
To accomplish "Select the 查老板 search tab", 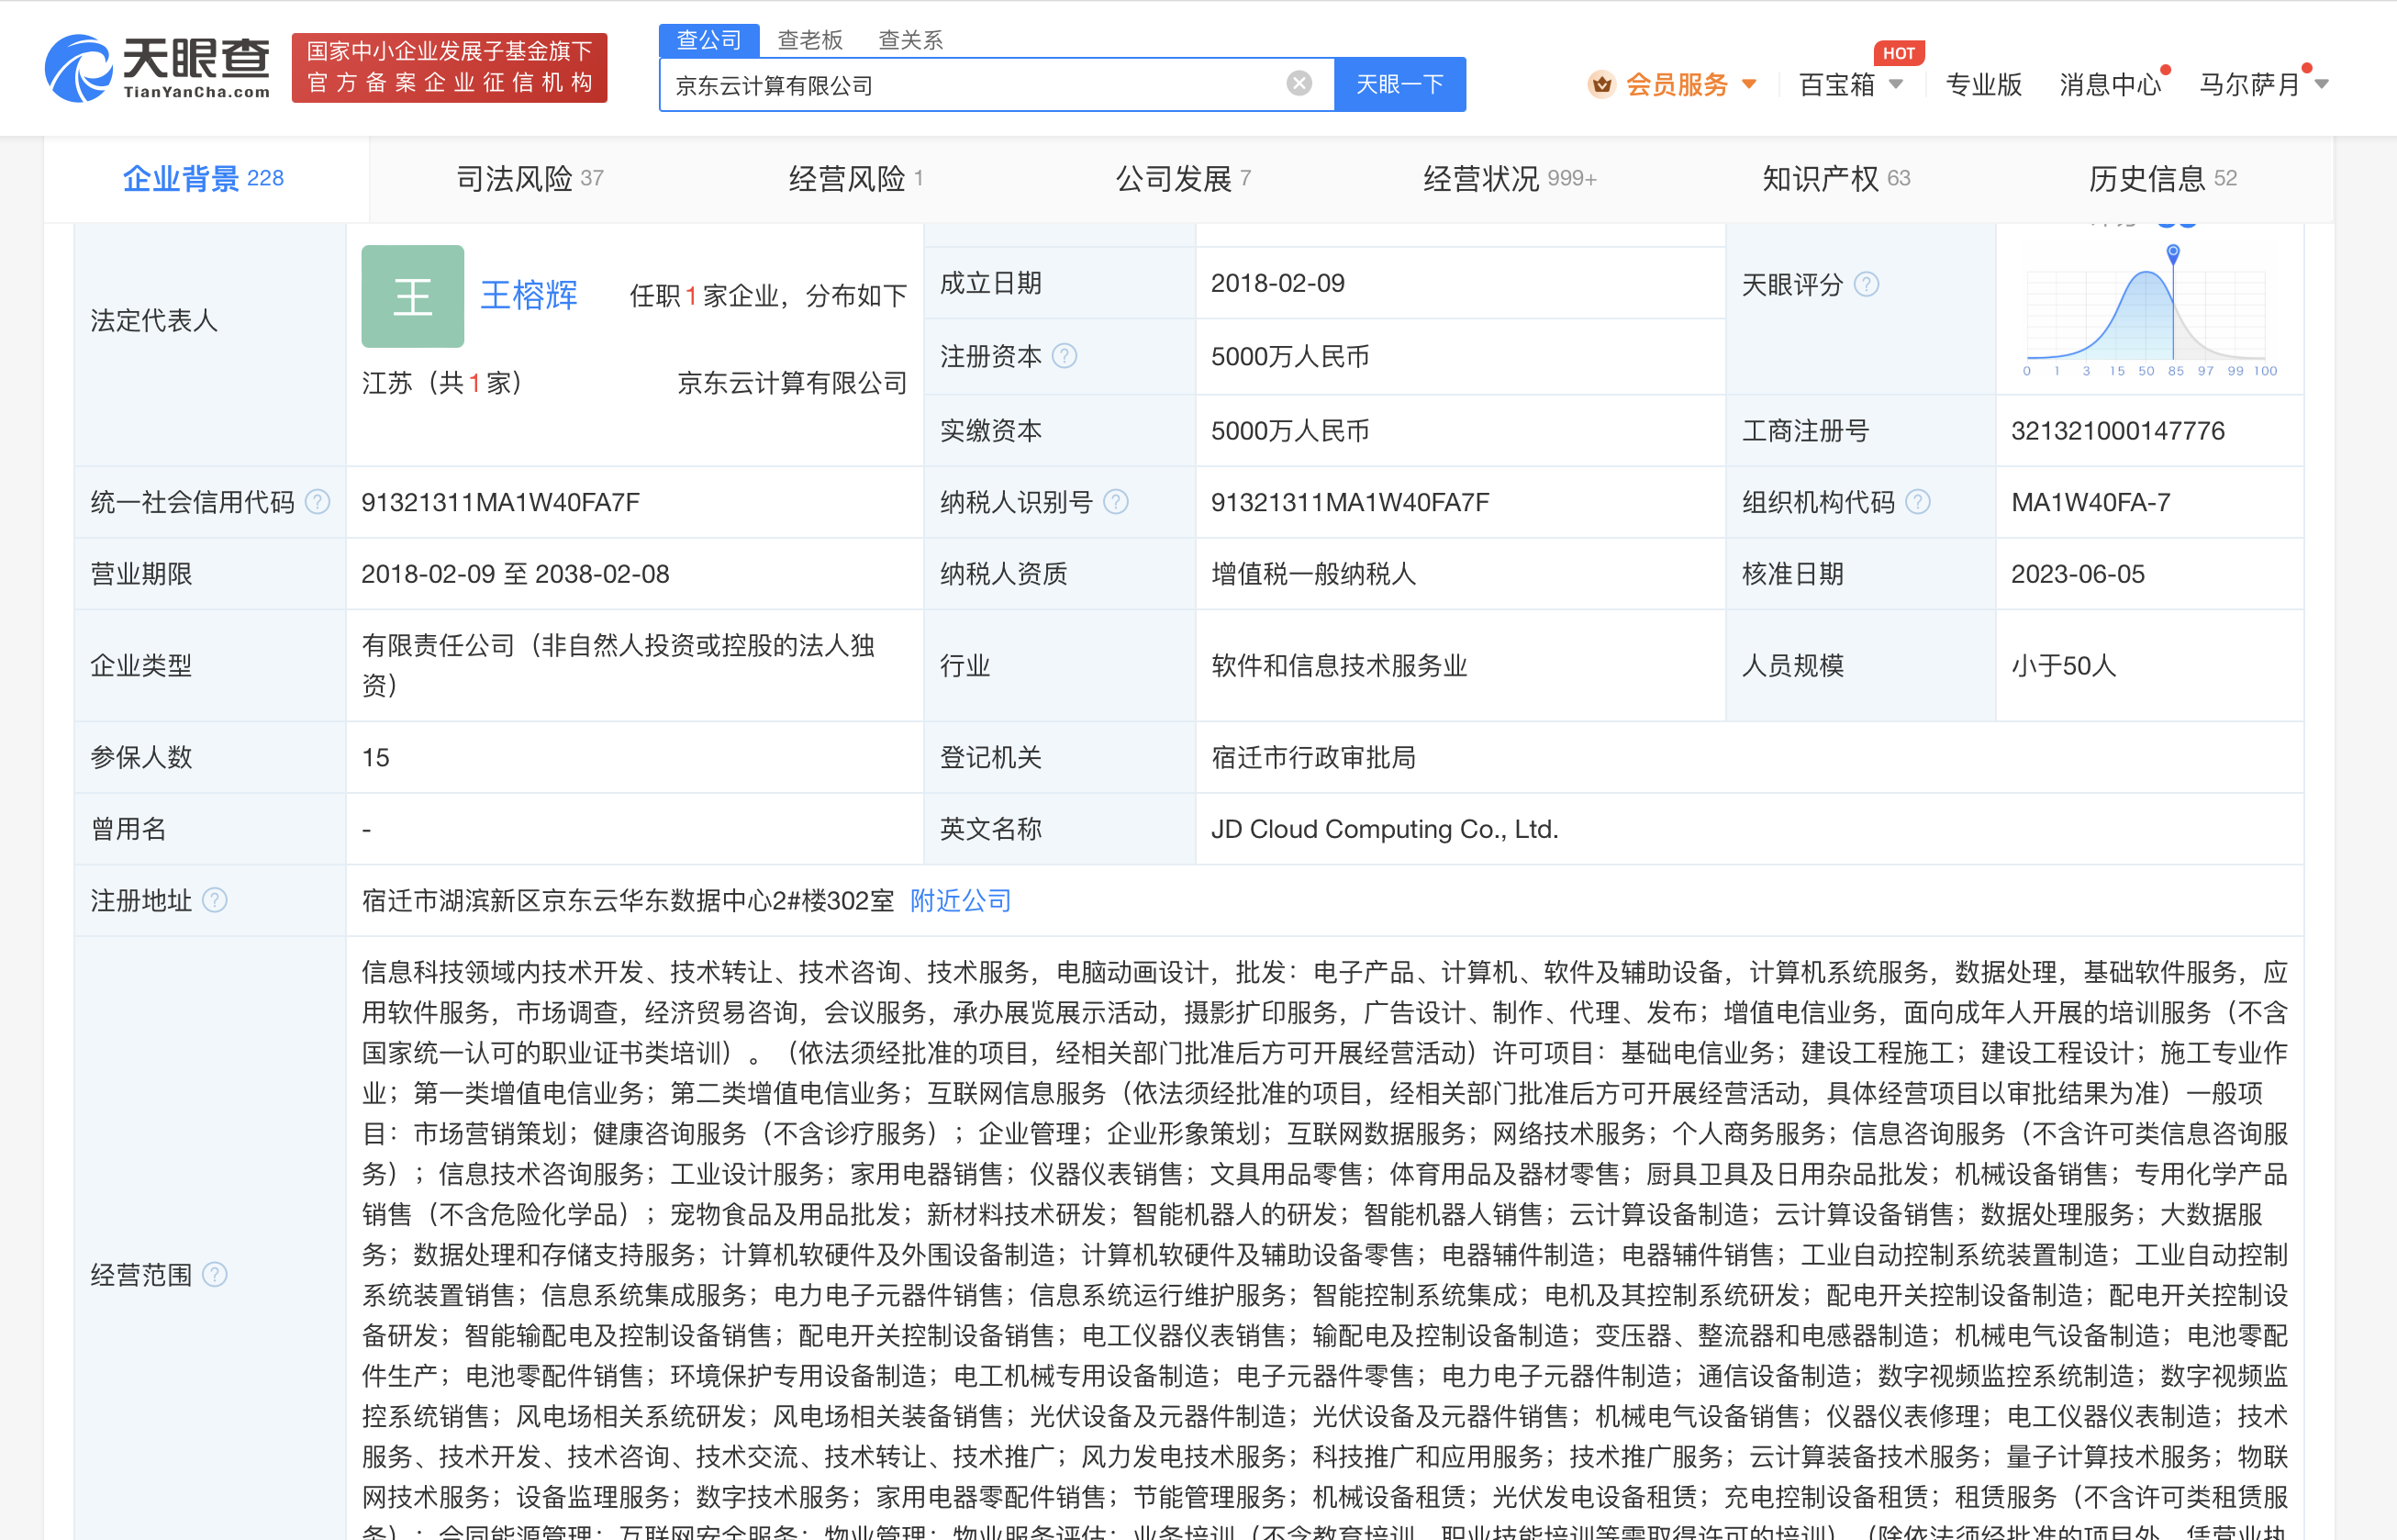I will (810, 40).
